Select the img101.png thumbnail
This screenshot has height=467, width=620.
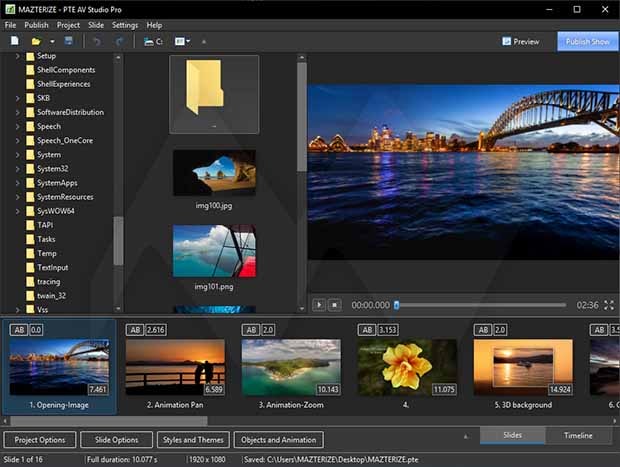214,251
